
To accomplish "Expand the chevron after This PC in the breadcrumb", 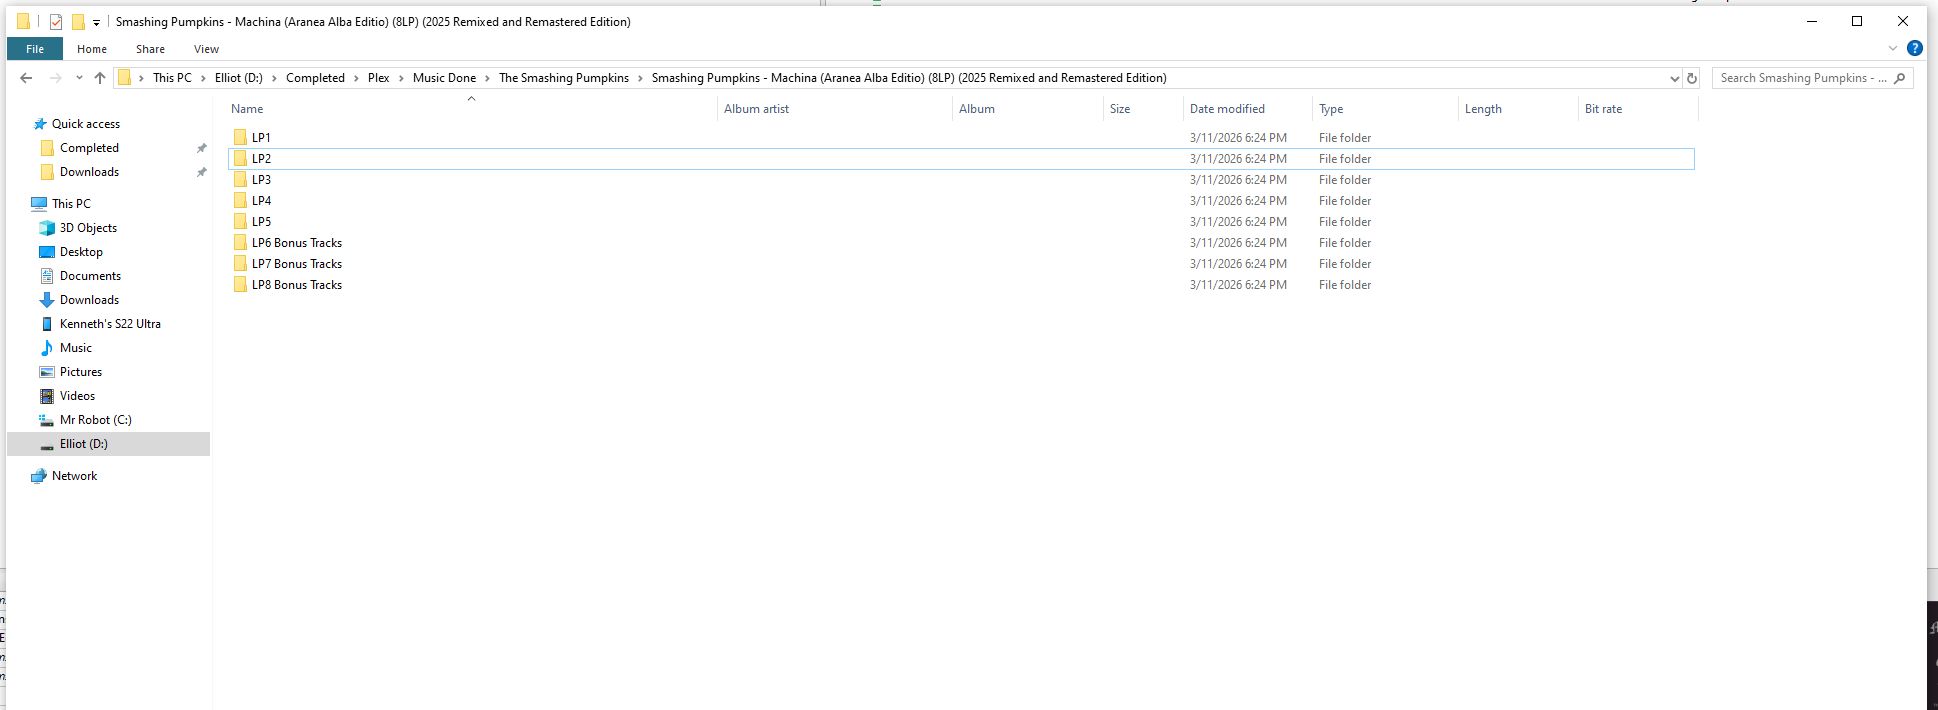I will coord(204,78).
